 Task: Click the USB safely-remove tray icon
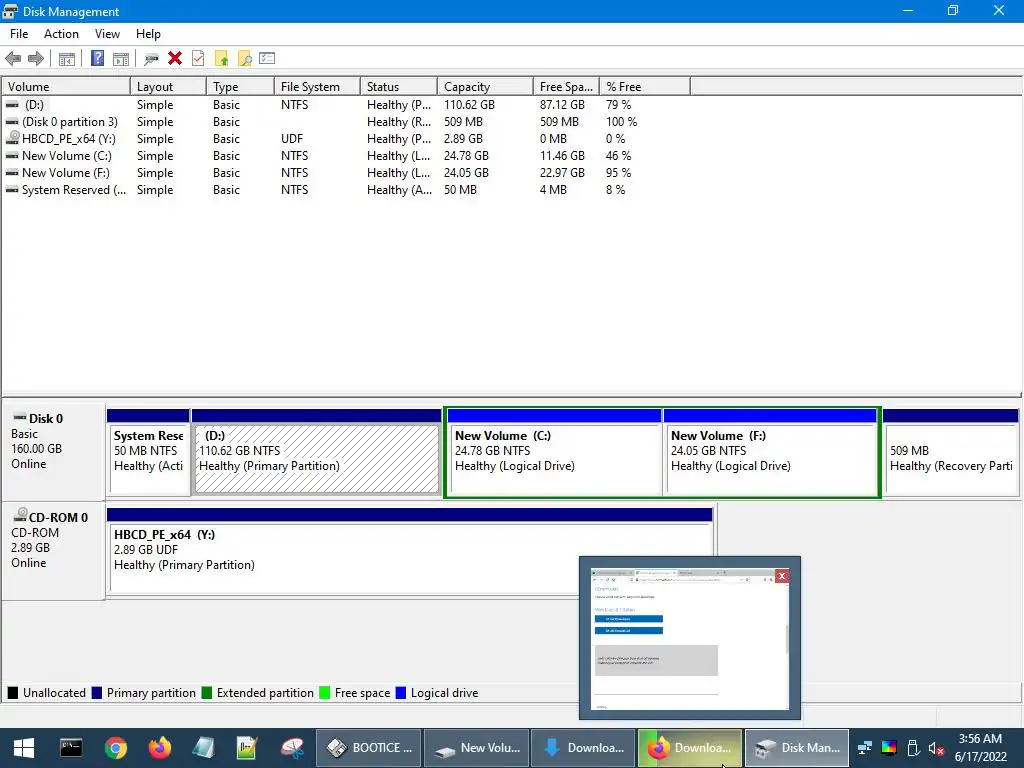pos(913,748)
